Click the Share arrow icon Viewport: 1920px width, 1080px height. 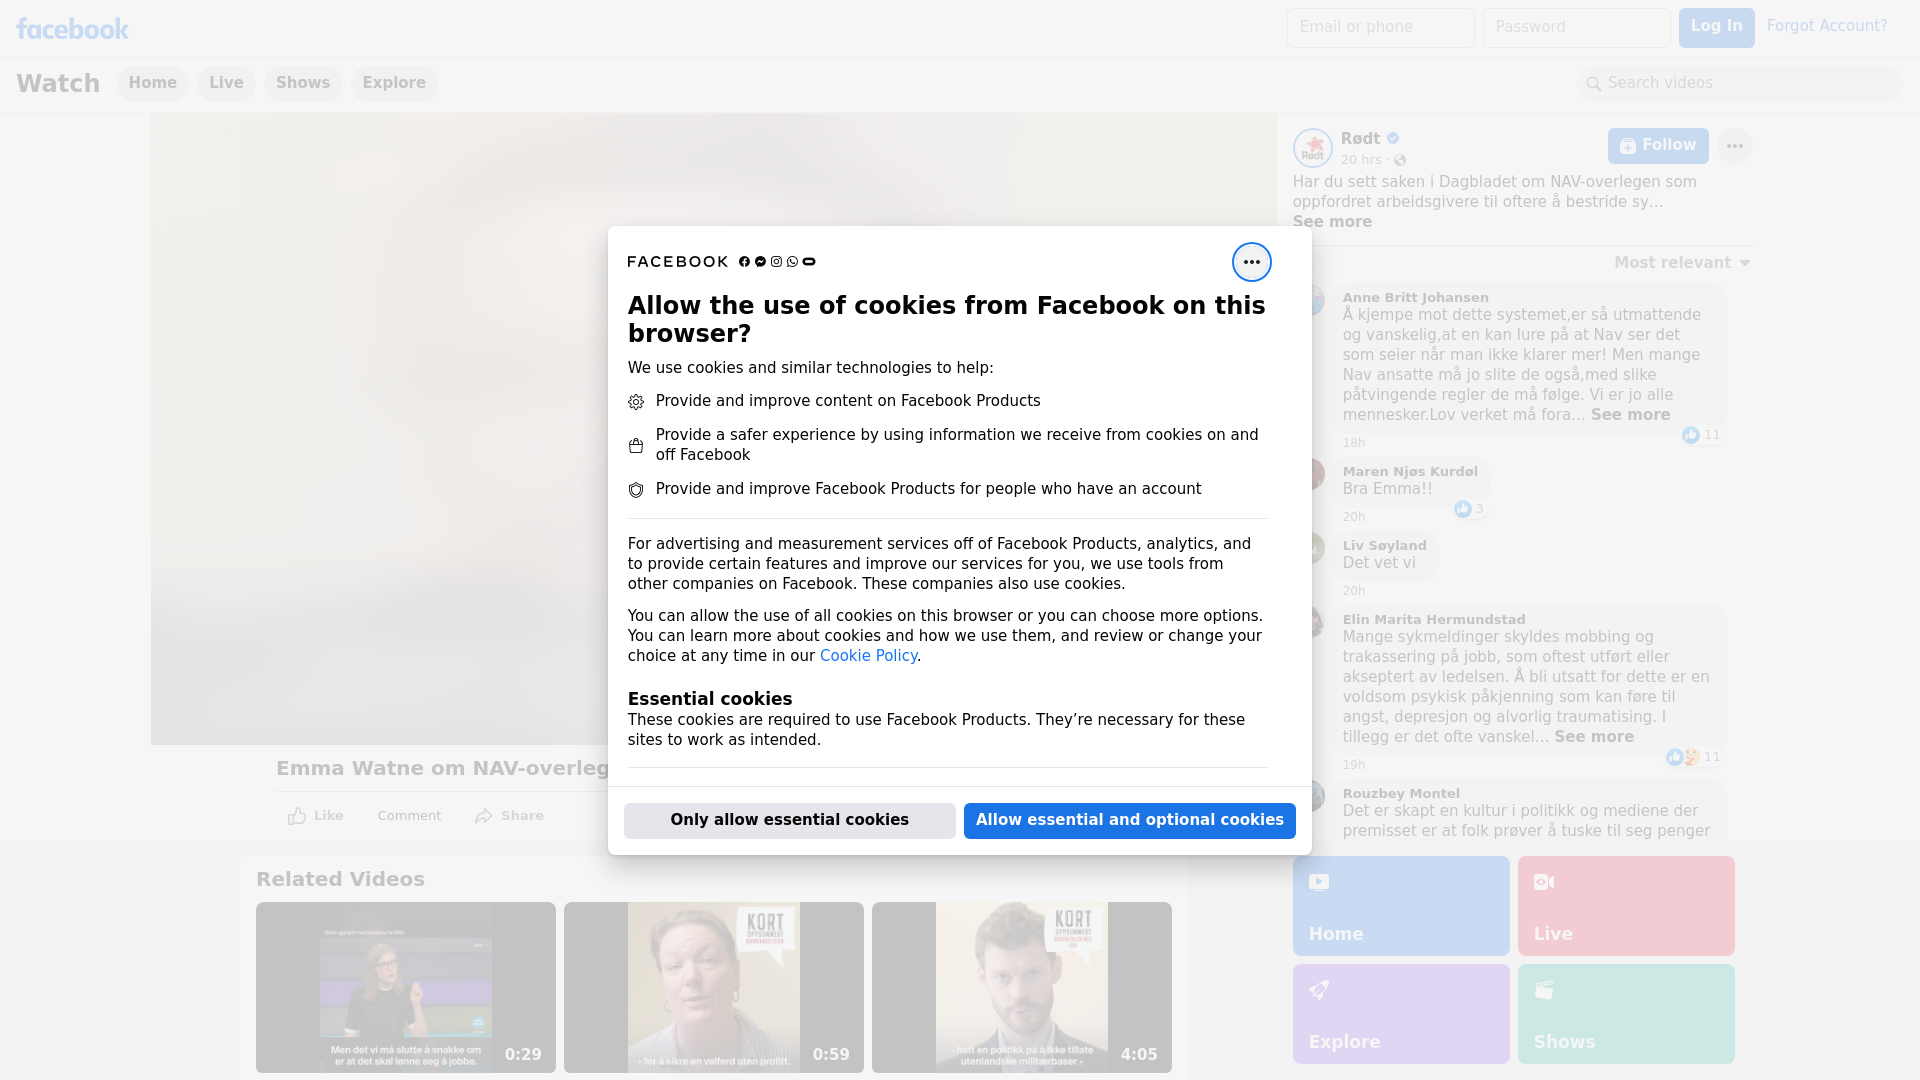click(x=484, y=816)
